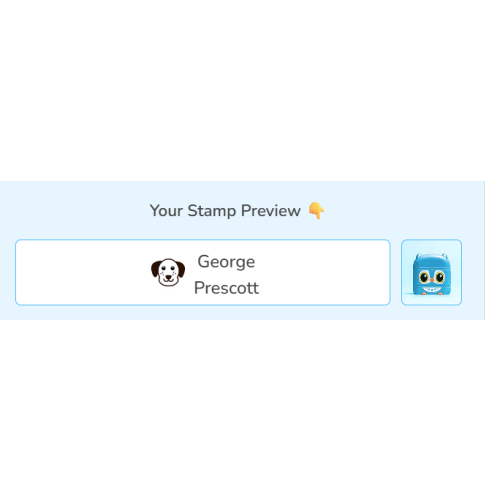
Task: Click the word "Your" in heading
Action: click(166, 211)
